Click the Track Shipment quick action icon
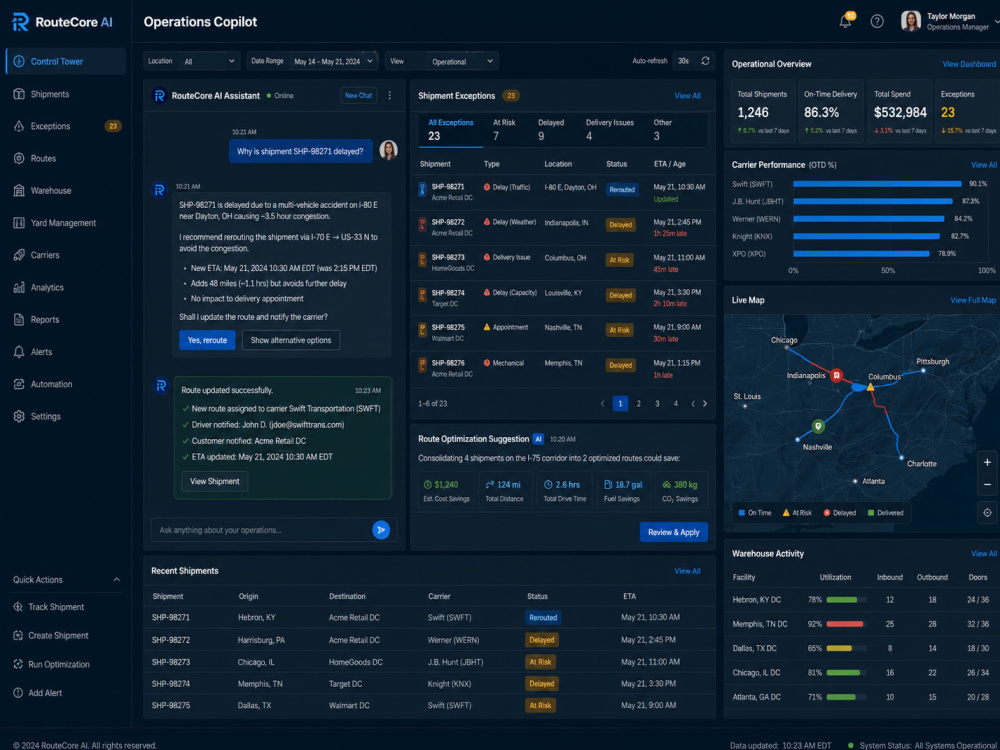Screen dimensions: 1000x750 click(18, 607)
